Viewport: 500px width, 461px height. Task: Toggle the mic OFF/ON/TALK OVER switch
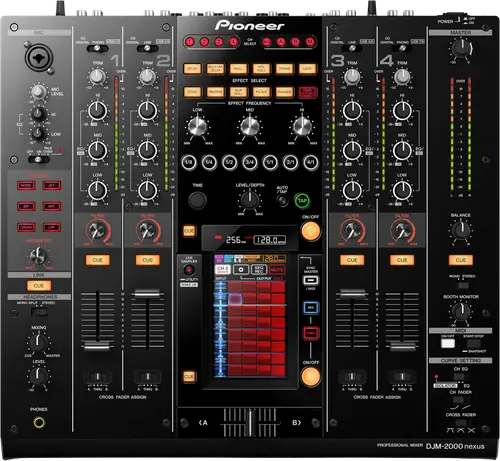point(39,160)
